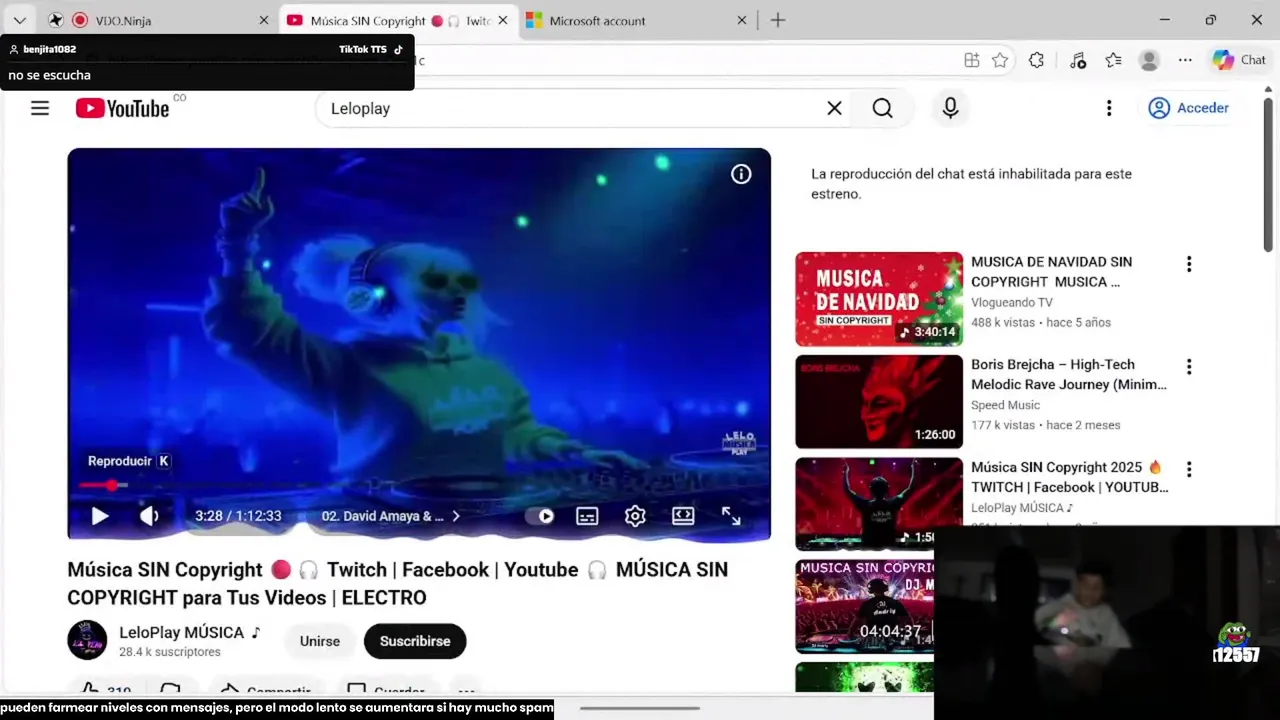This screenshot has width=1280, height=720.
Task: Open options for Música SIN Copyright 2025
Action: pos(1189,469)
